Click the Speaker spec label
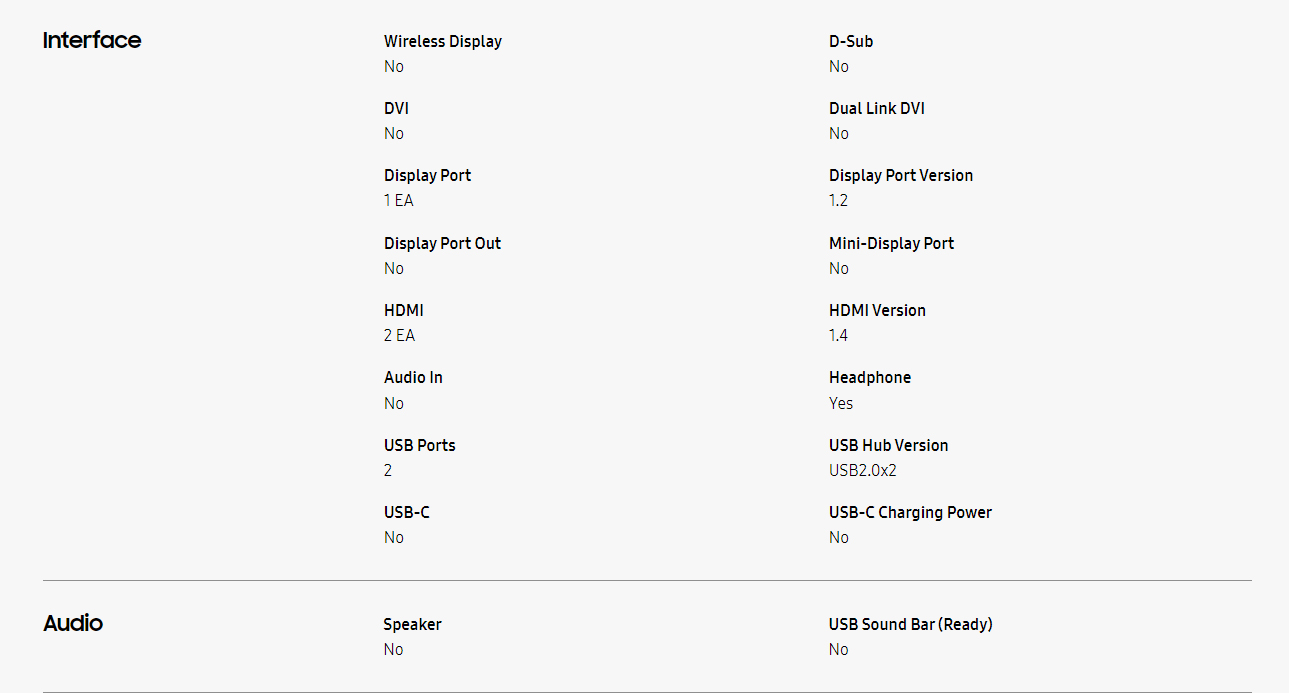Image resolution: width=1289 pixels, height=693 pixels. (412, 624)
